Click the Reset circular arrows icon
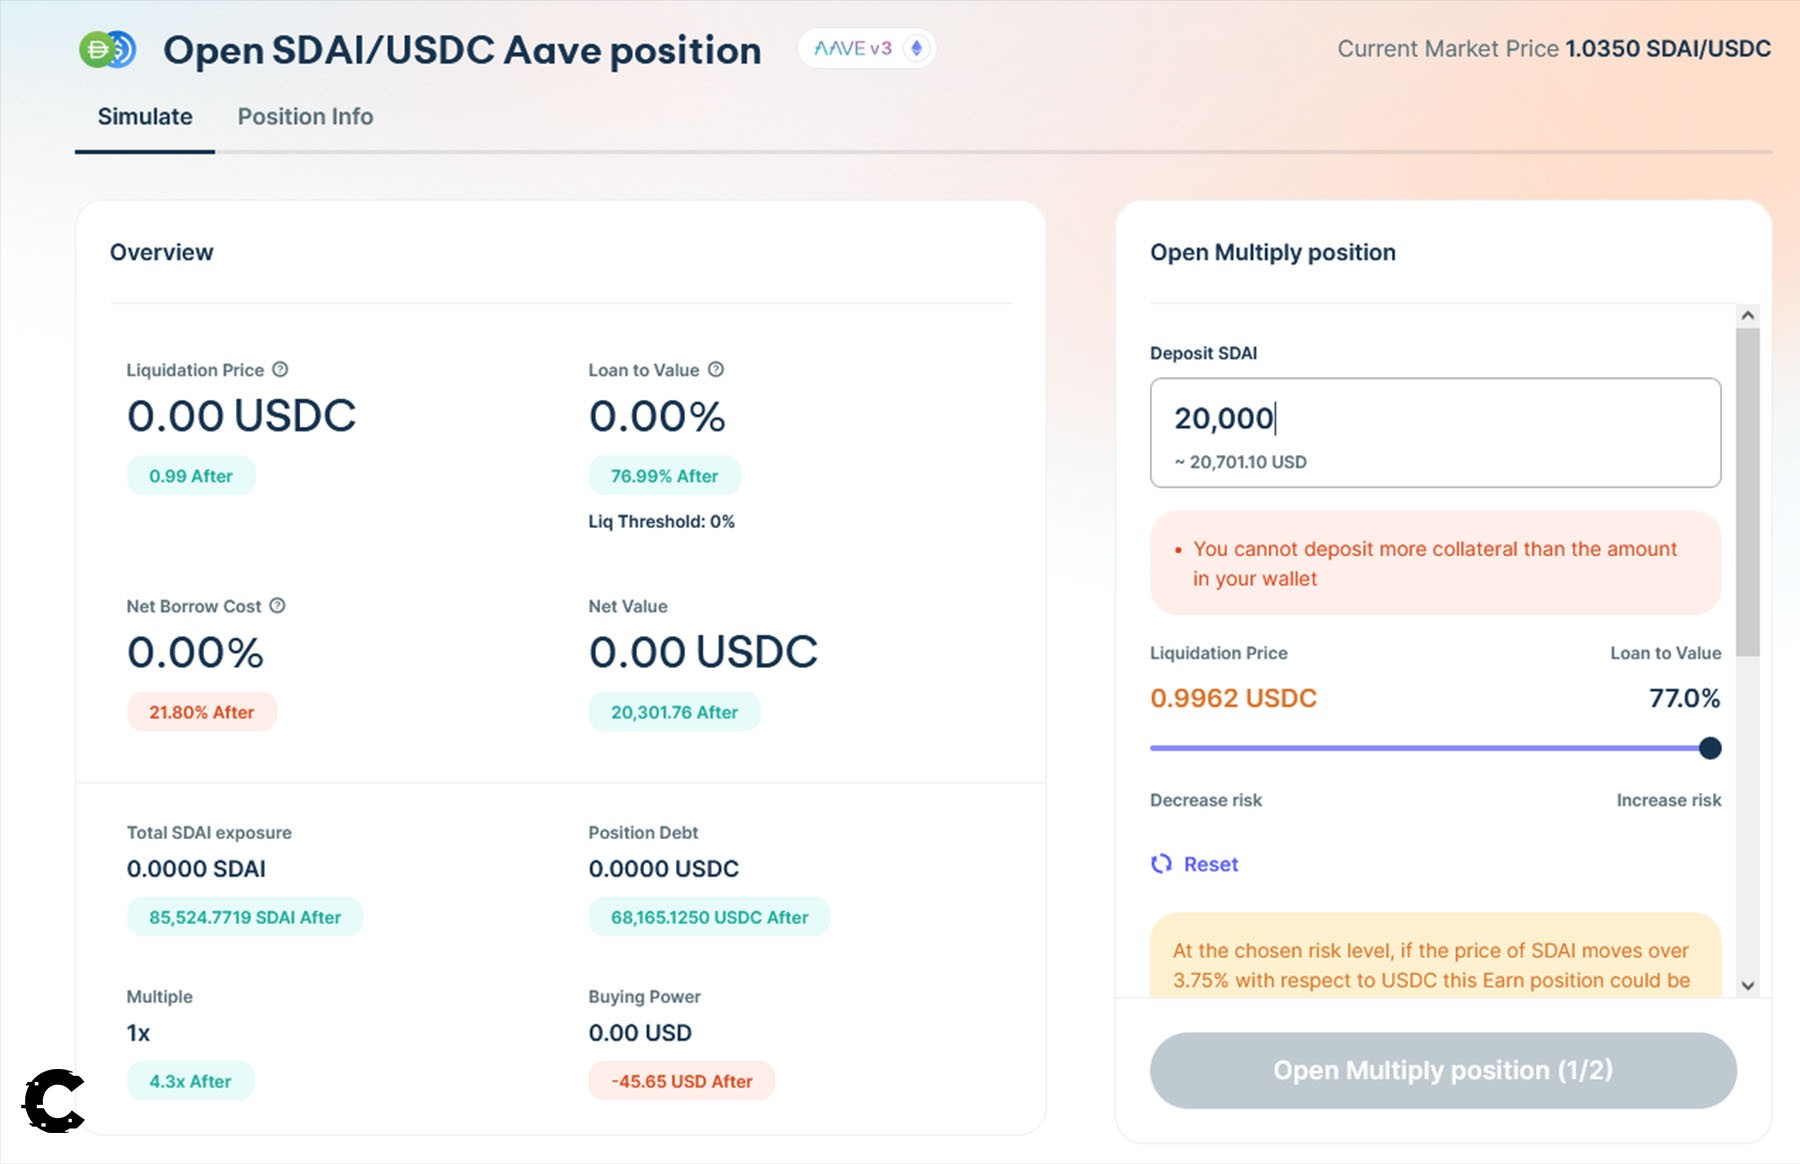The width and height of the screenshot is (1800, 1164). pyautogui.click(x=1161, y=864)
